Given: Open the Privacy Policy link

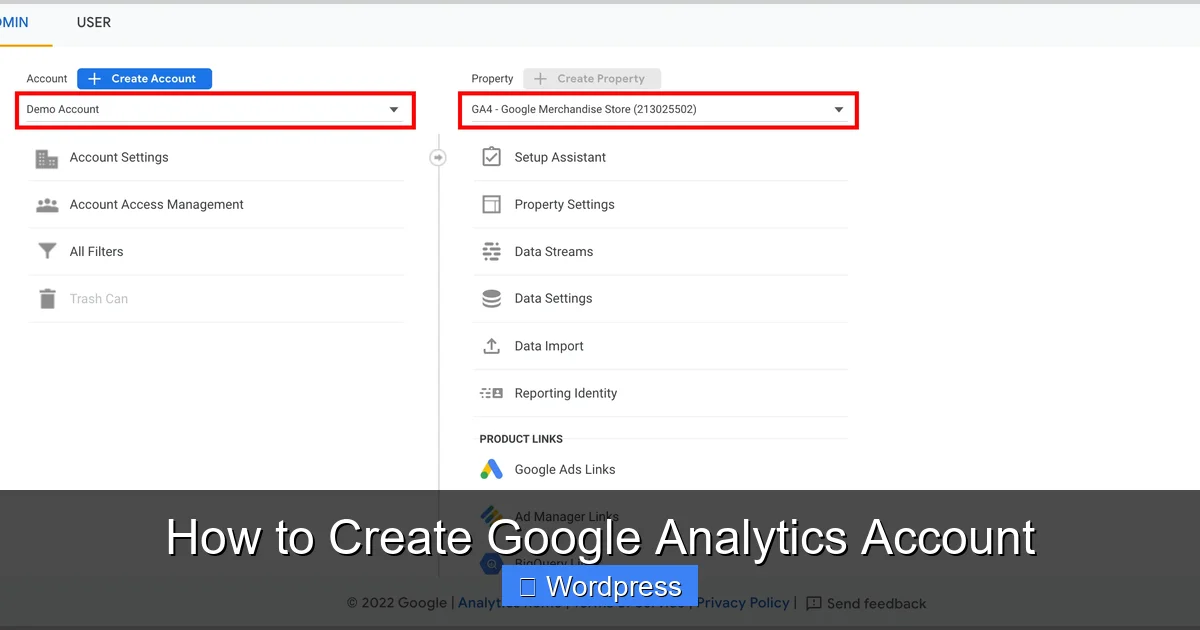Looking at the screenshot, I should click(742, 602).
